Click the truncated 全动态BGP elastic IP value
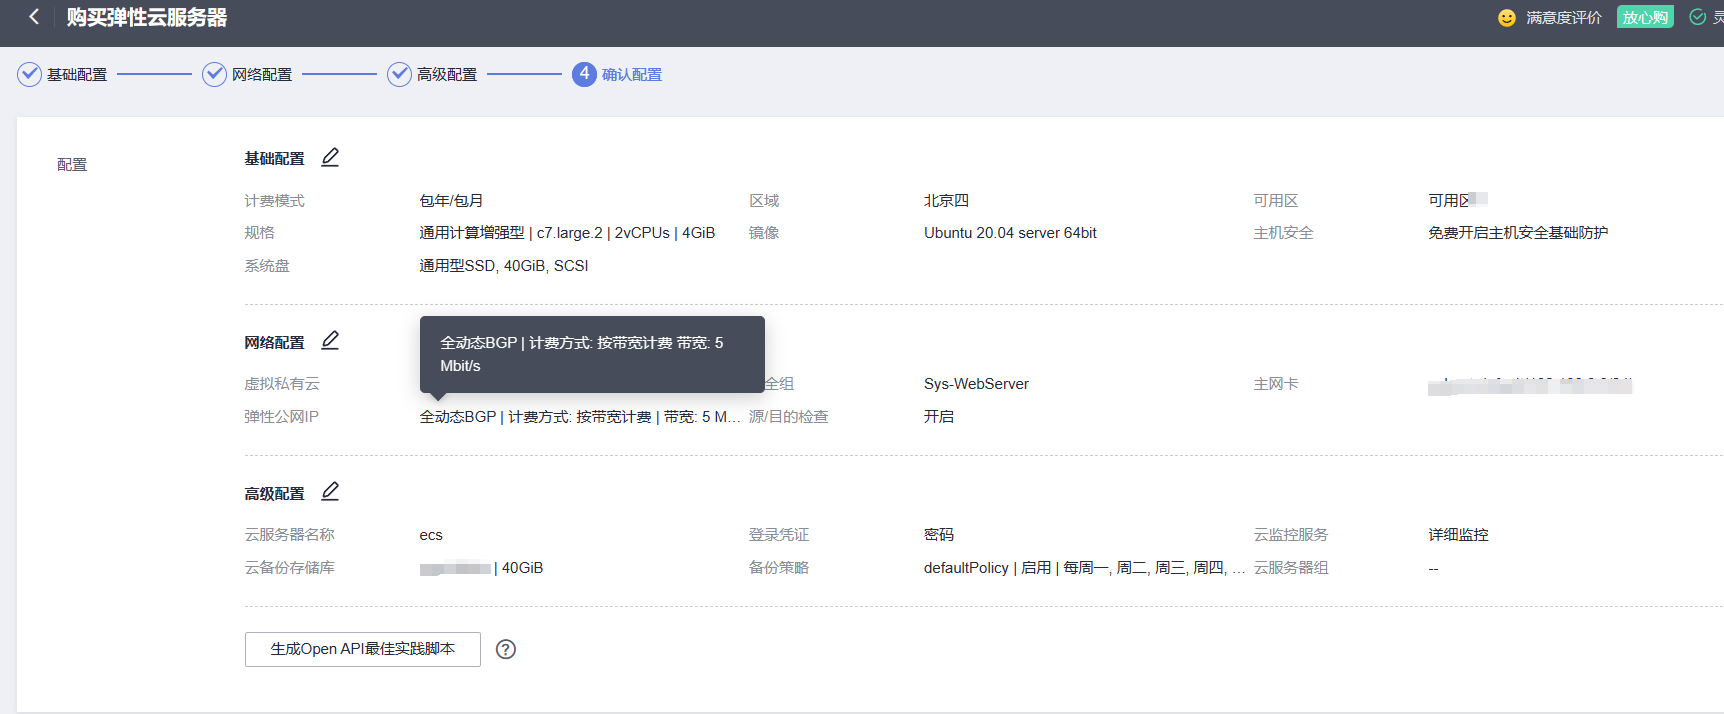 tap(580, 417)
